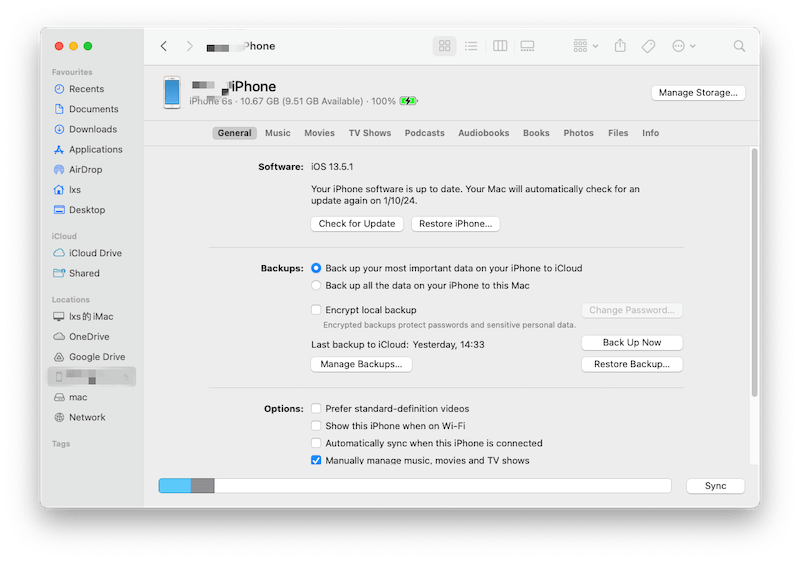Click the iPhone device icon in header

pos(172,92)
